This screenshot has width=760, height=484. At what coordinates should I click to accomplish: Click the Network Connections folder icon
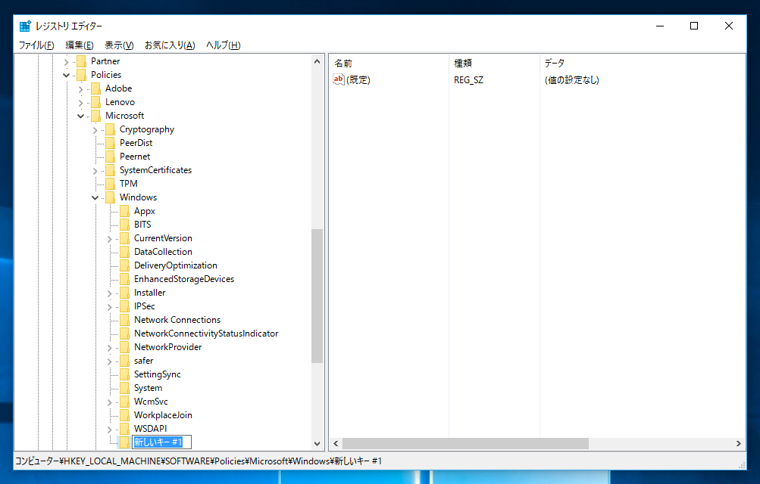[125, 320]
